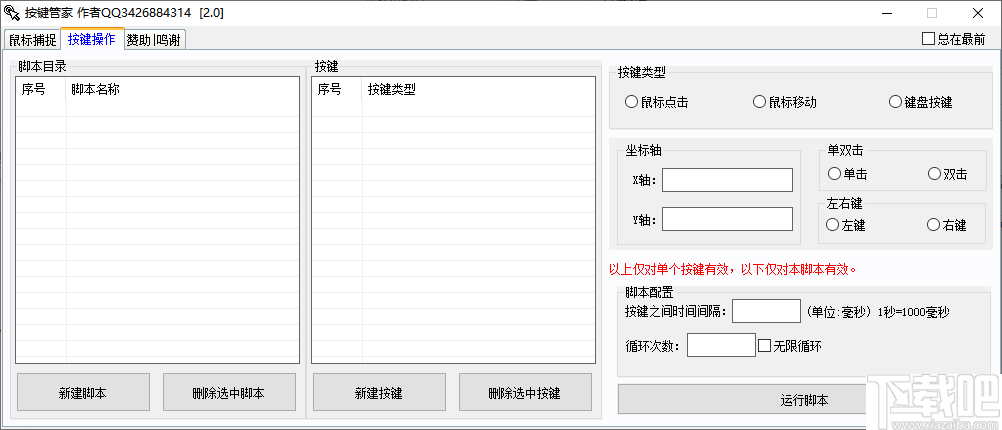The image size is (1002, 430).
Task: Choose the 单击 radio button
Action: tap(847, 174)
